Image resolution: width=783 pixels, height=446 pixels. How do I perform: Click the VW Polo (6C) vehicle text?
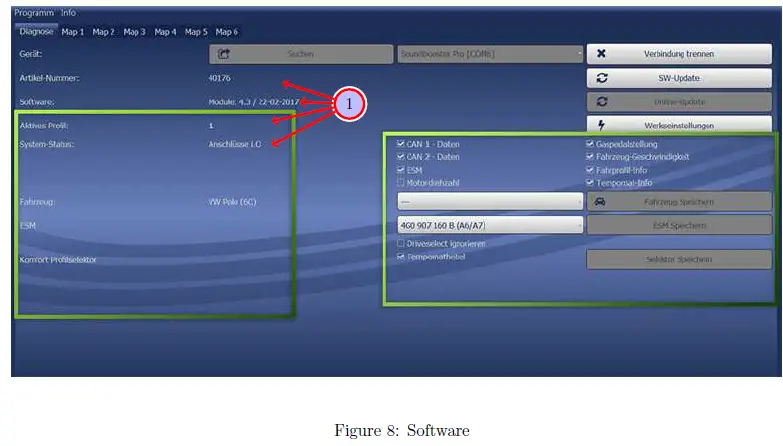coord(232,202)
